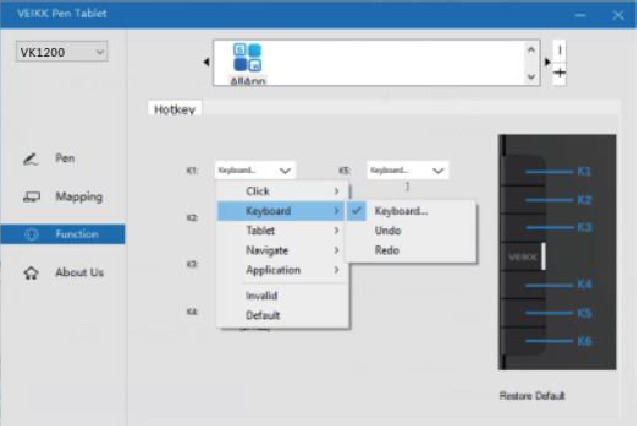Switch to the Hotkey tab
Viewport: 637px width, 426px height.
tap(175, 109)
